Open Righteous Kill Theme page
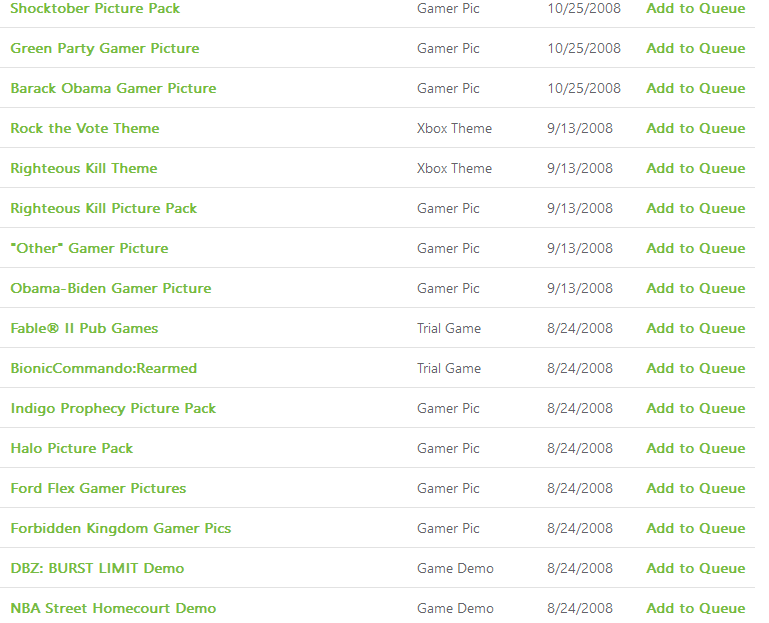Image resolution: width=769 pixels, height=623 pixels. (84, 168)
